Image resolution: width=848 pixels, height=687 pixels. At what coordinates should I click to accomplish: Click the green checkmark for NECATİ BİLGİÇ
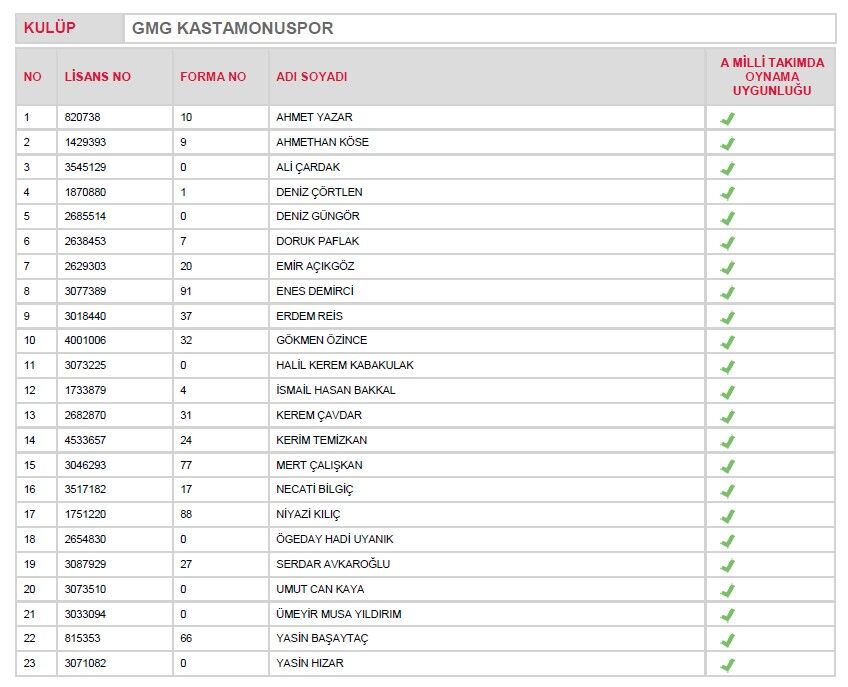[x=727, y=491]
